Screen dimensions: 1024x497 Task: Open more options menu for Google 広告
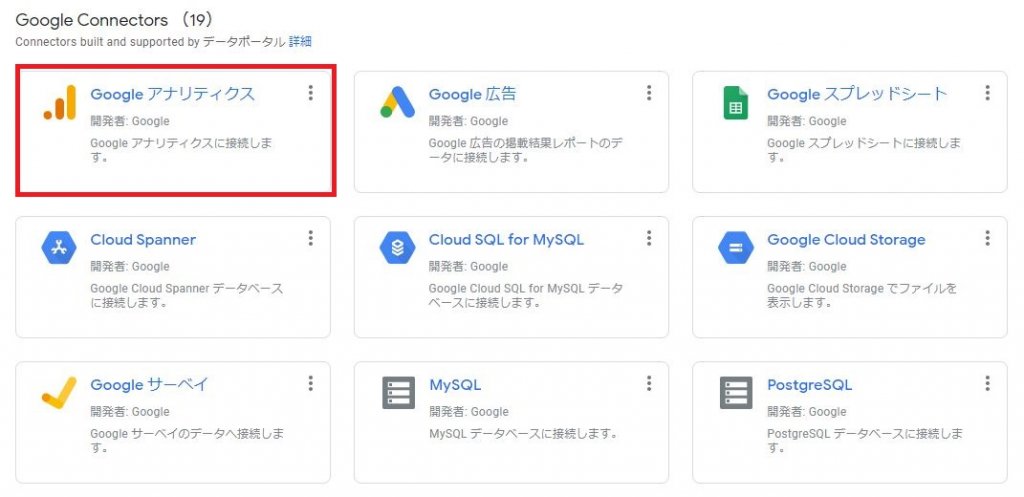tap(648, 93)
